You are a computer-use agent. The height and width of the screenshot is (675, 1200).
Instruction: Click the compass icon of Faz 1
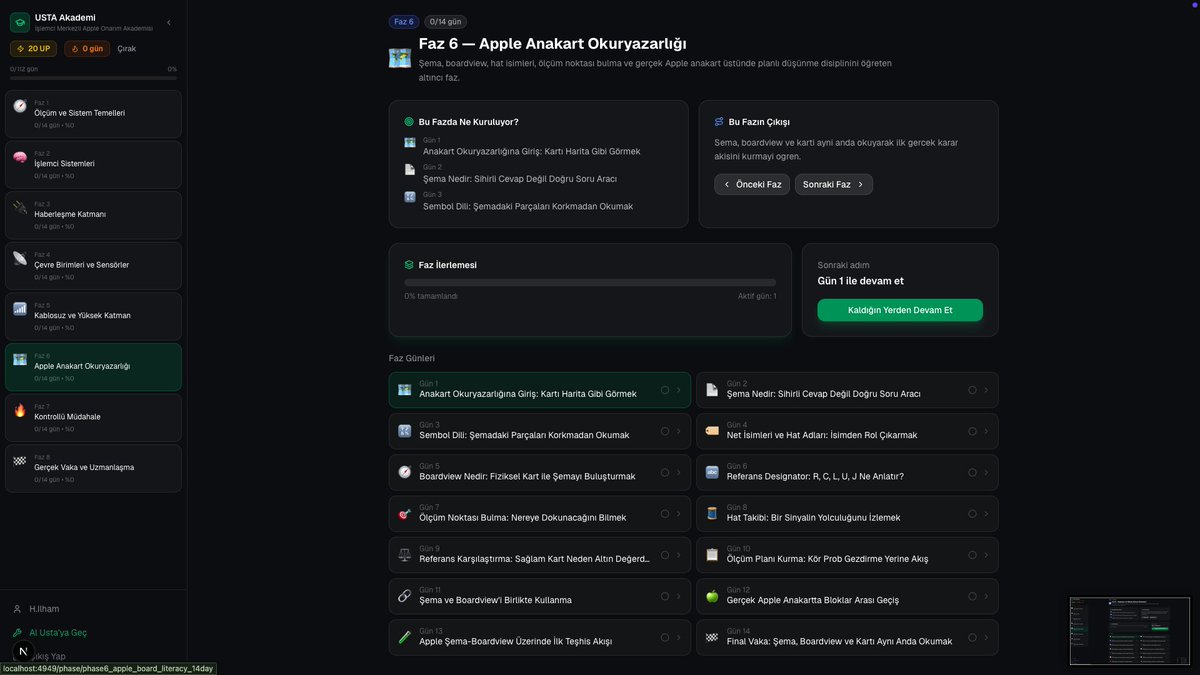(x=20, y=106)
